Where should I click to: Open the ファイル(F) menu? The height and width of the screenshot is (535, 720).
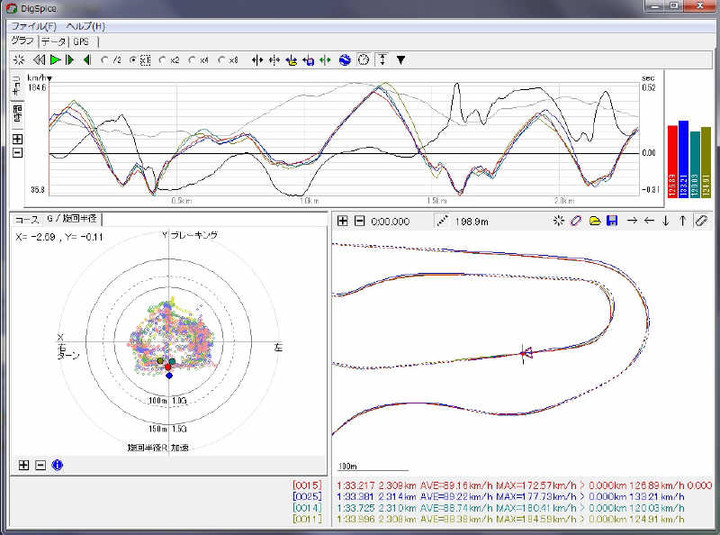click(34, 27)
